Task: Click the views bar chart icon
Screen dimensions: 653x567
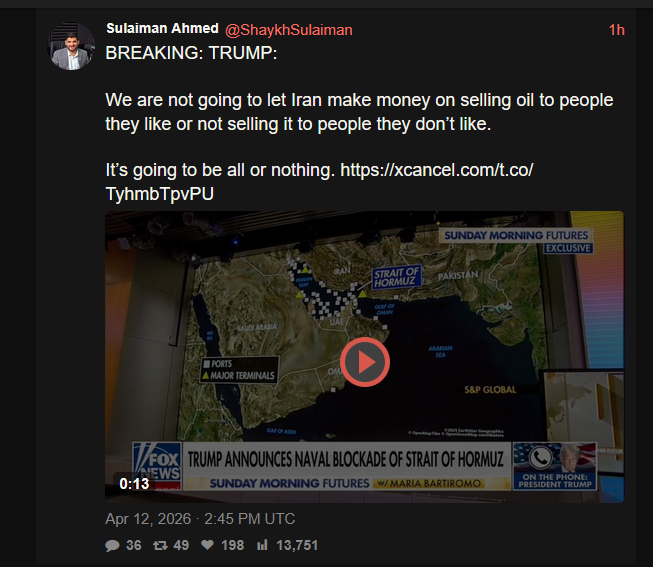Action: pyautogui.click(x=262, y=545)
